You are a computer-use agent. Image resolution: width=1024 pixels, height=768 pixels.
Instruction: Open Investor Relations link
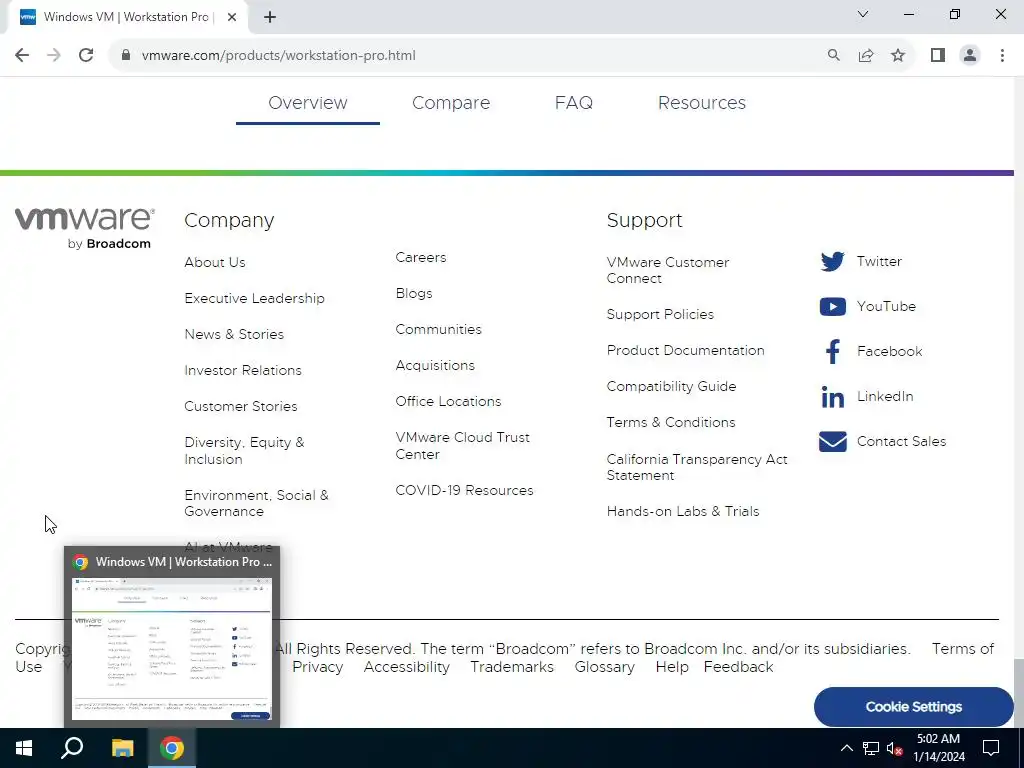pos(243,370)
